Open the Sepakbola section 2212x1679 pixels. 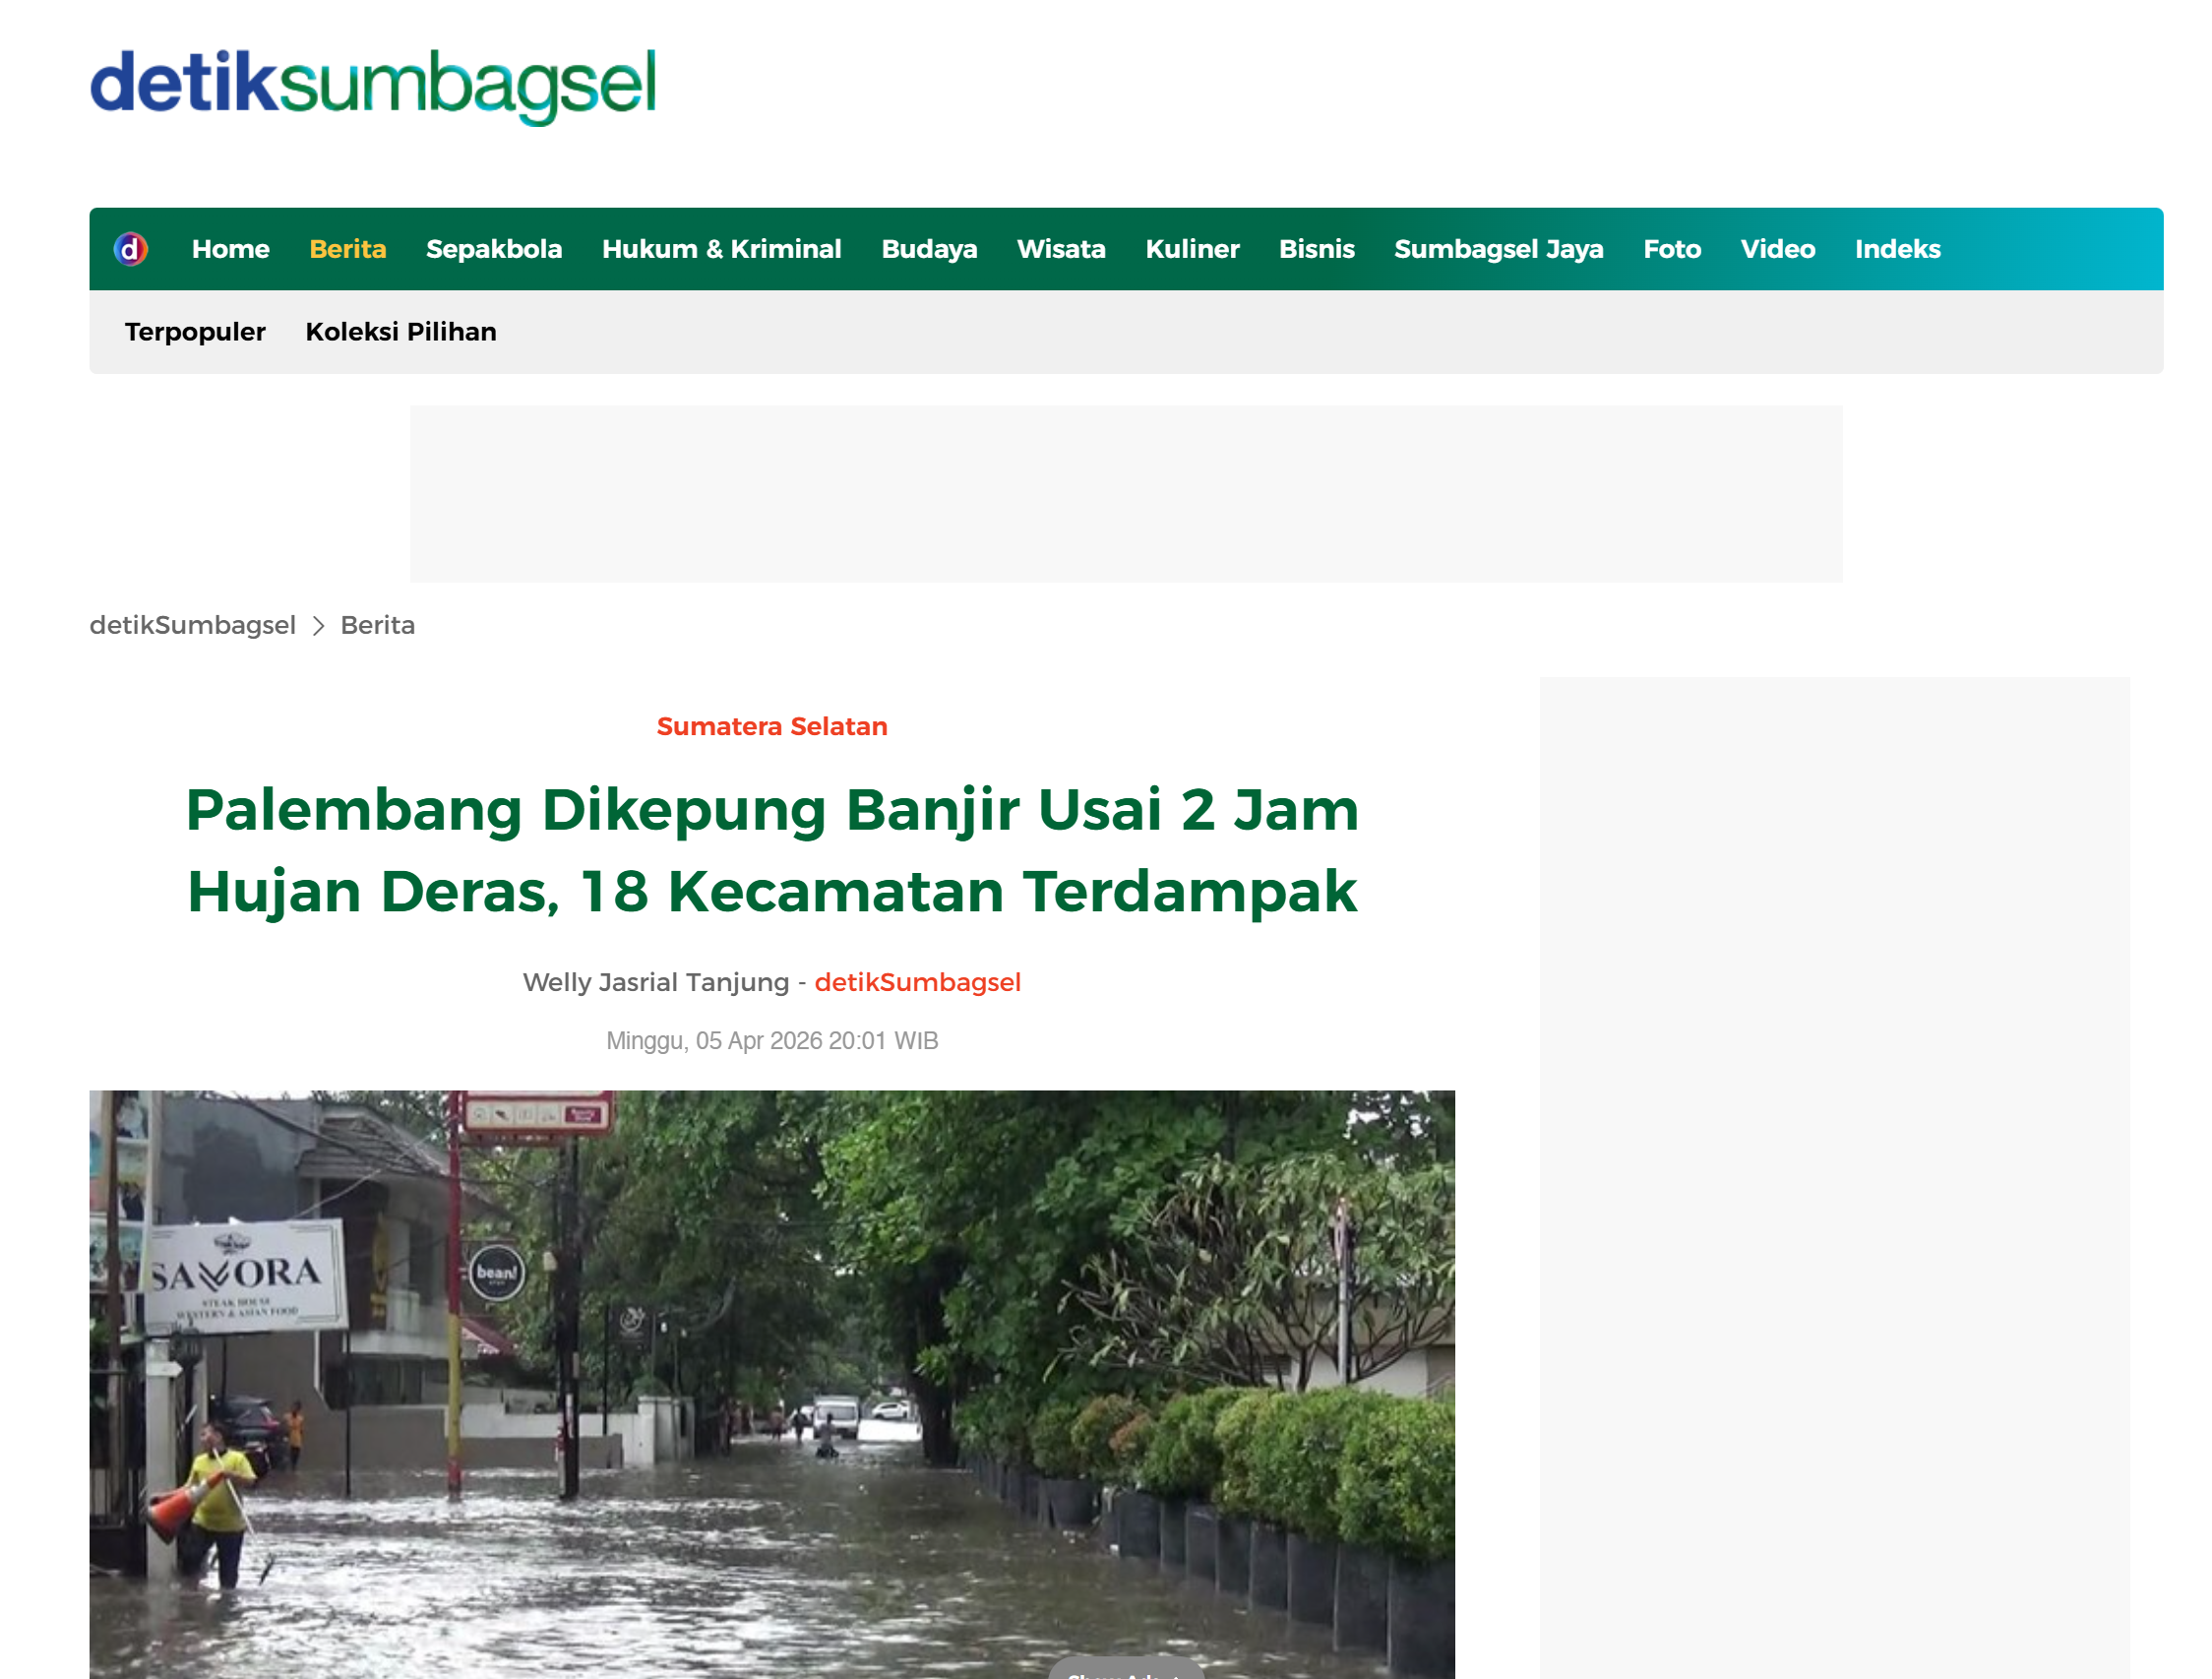click(x=493, y=249)
